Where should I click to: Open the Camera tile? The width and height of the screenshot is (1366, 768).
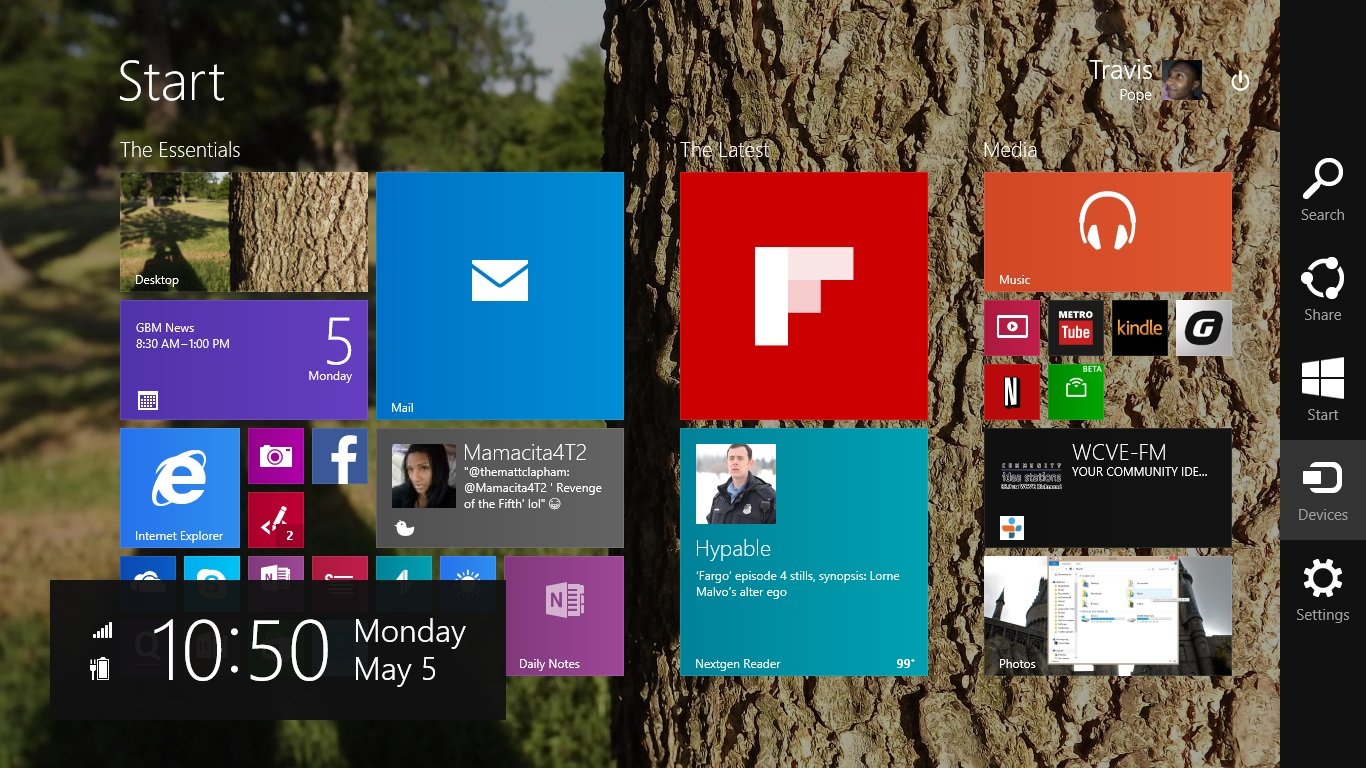276,456
